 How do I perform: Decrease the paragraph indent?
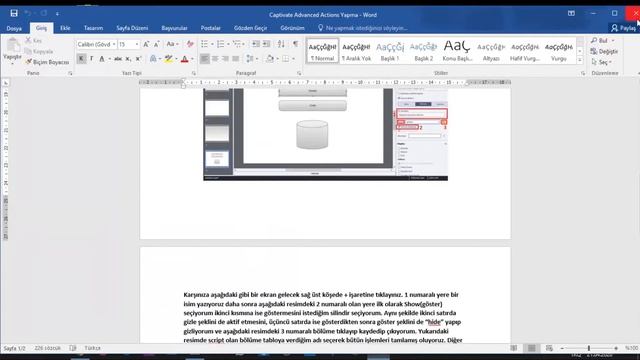click(256, 44)
